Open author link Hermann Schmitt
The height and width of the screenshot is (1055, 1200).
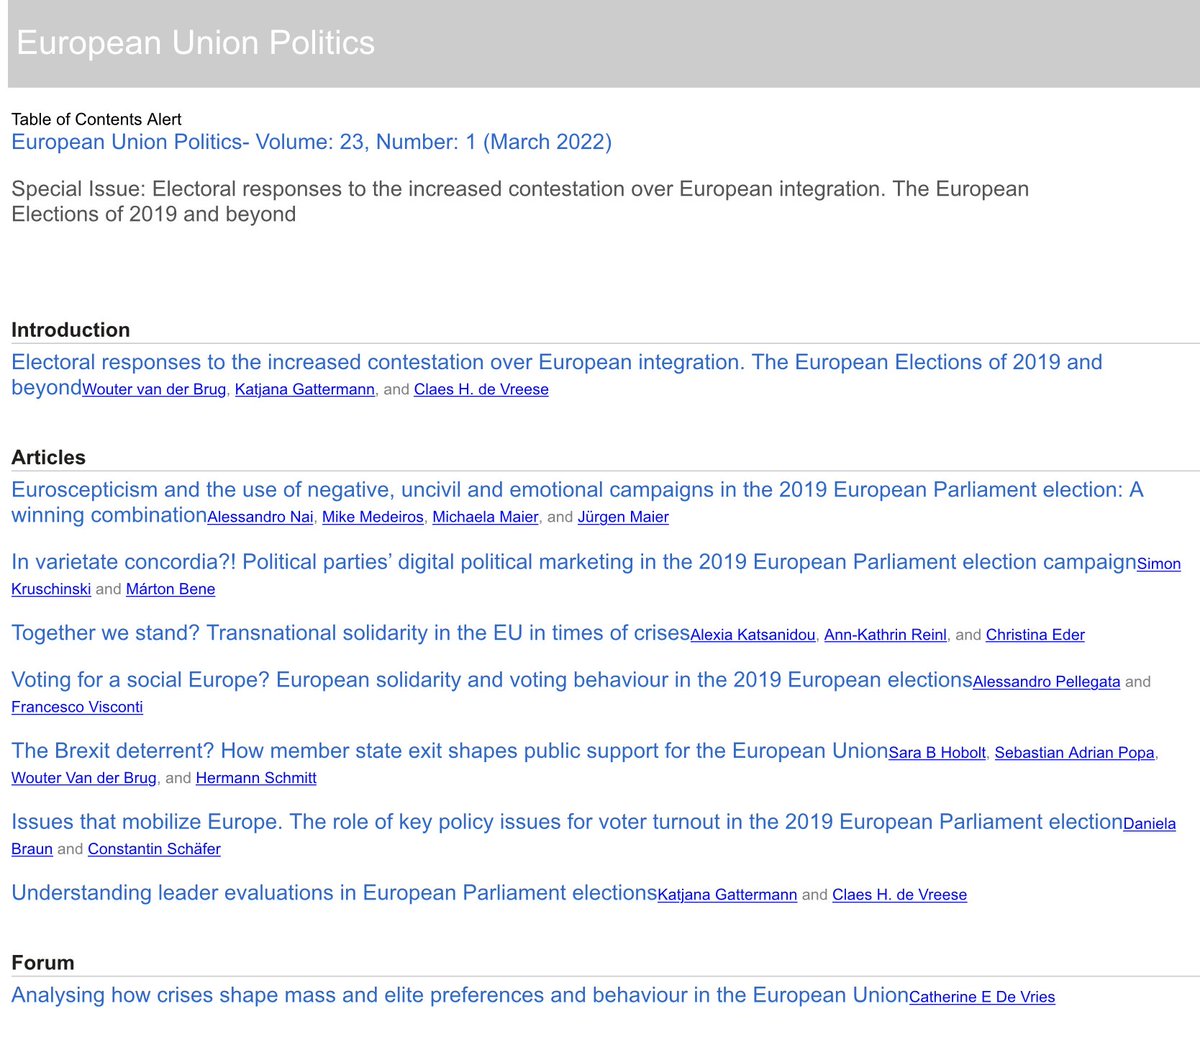click(256, 778)
